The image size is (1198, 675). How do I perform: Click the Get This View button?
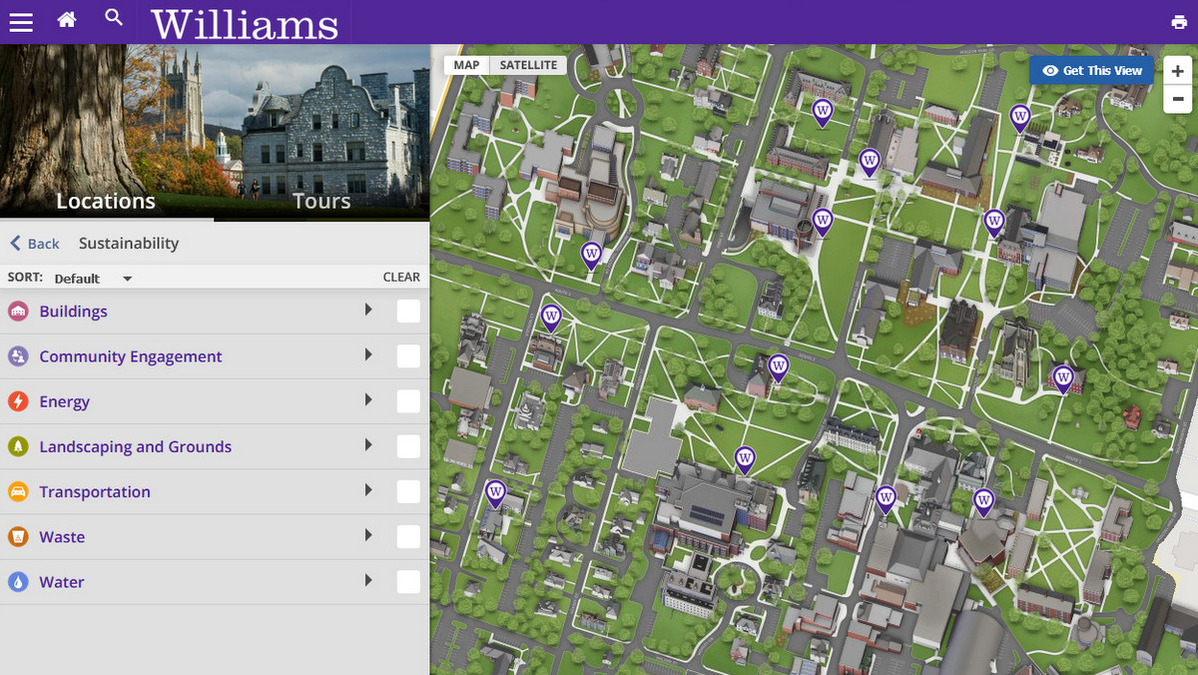(1092, 71)
